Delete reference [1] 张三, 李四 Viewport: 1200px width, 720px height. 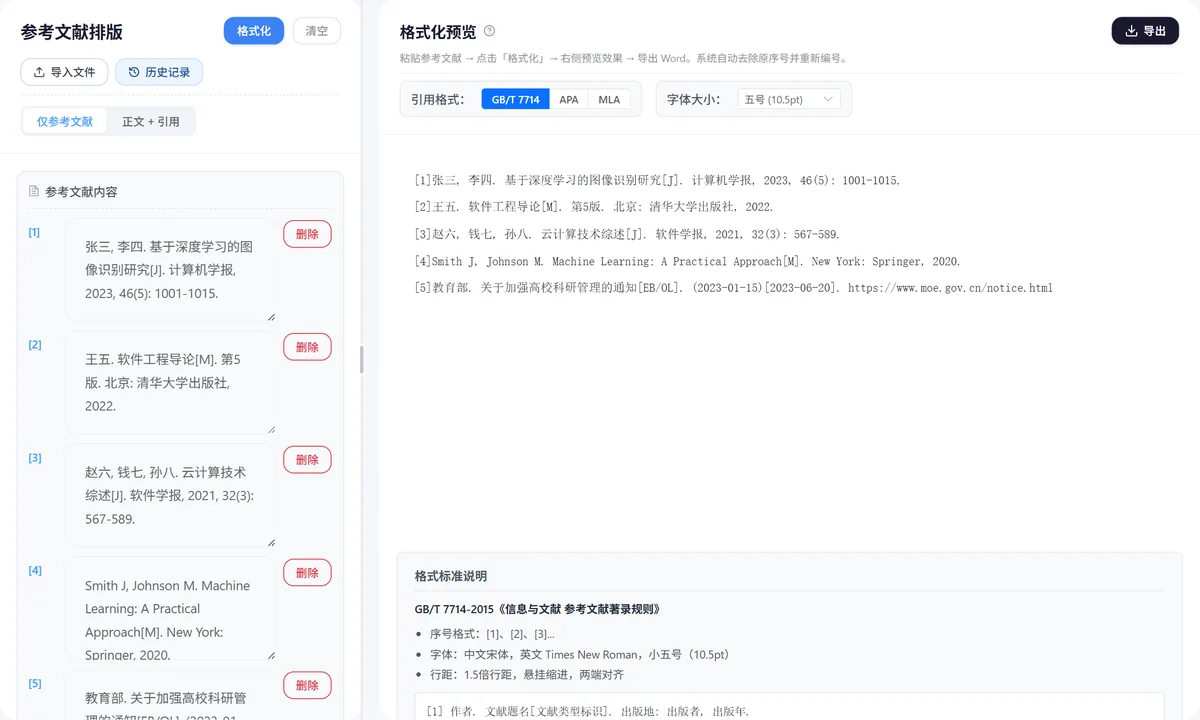pyautogui.click(x=307, y=234)
